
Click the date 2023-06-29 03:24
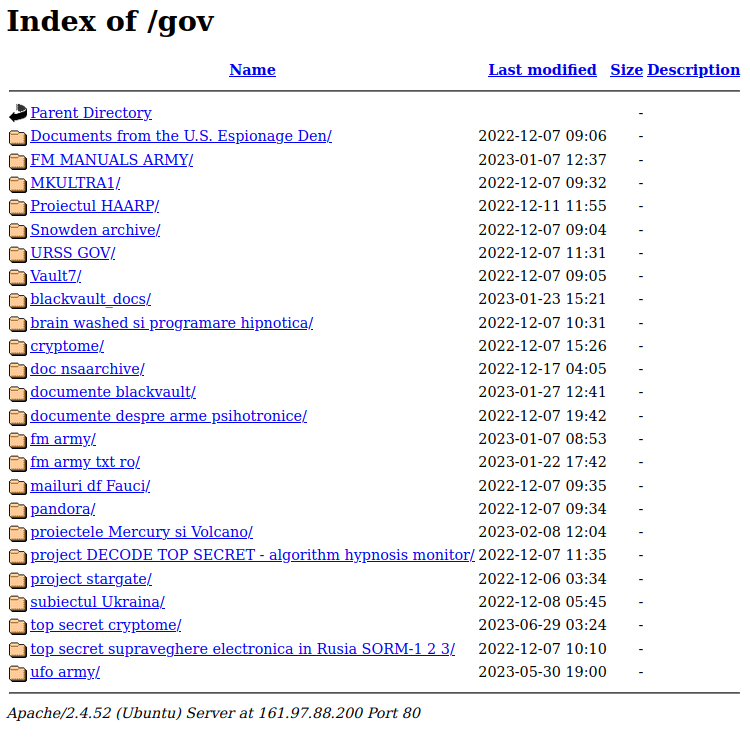pos(542,625)
